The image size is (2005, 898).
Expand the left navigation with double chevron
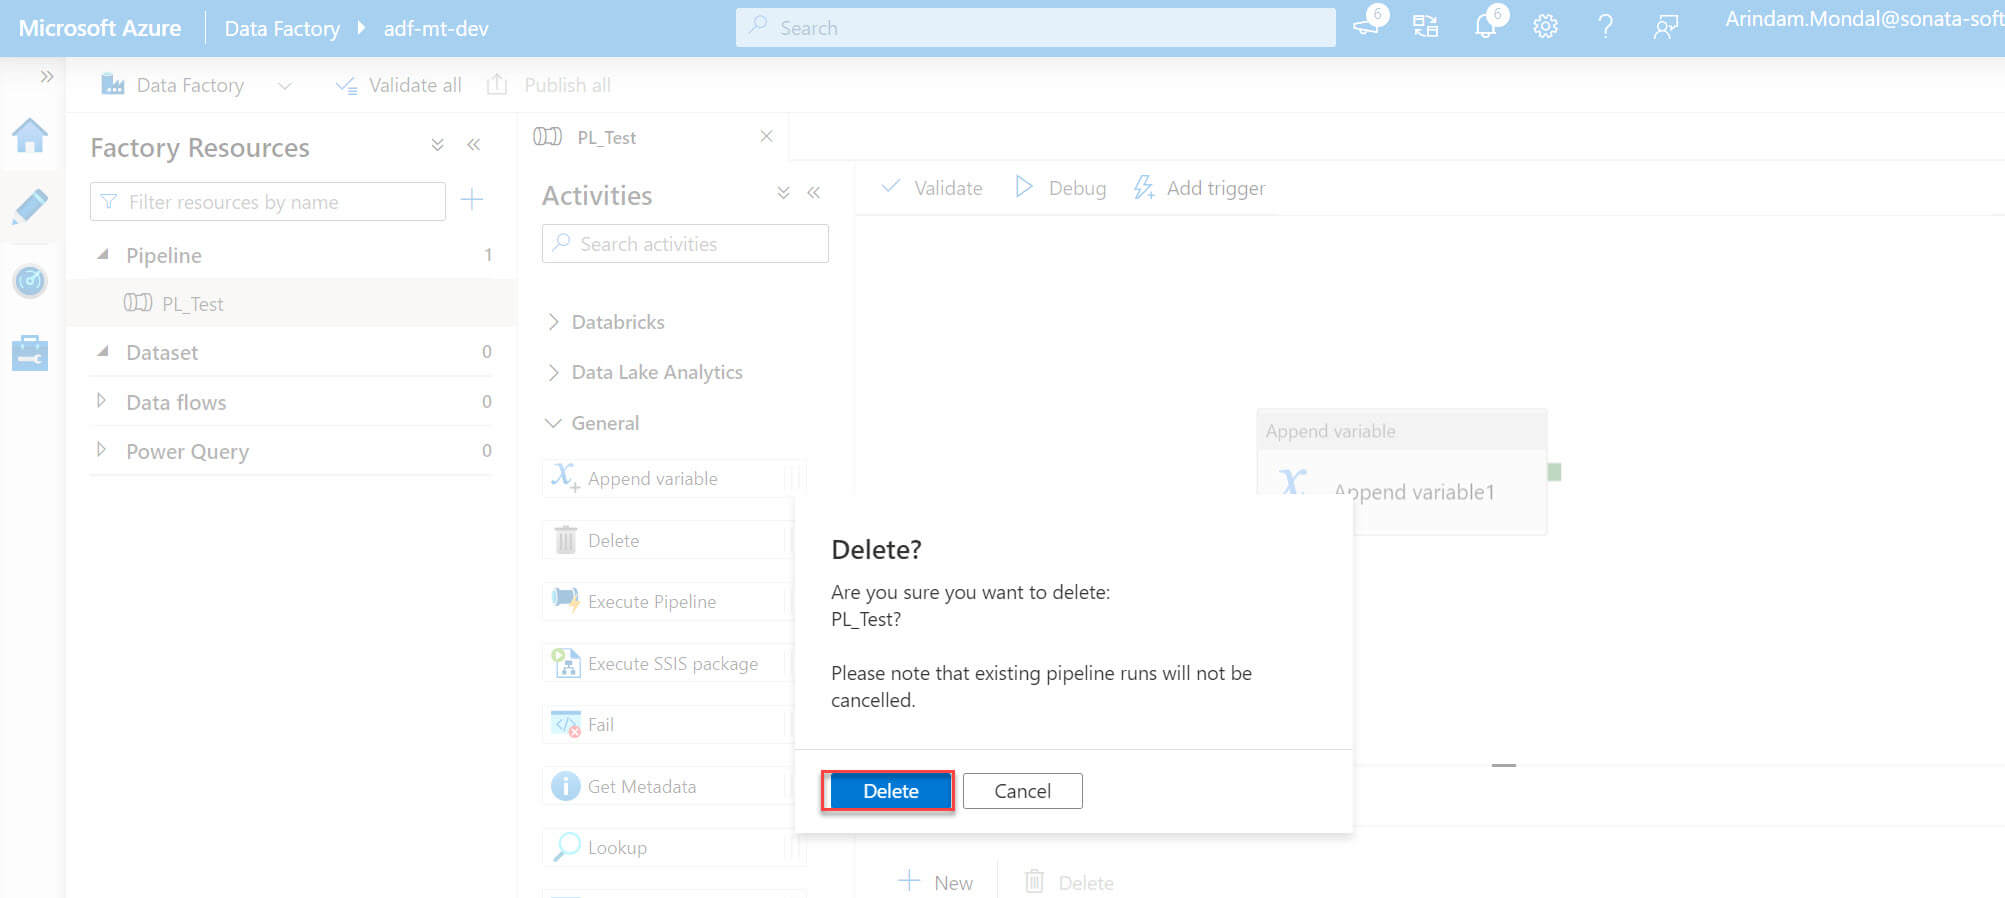pyautogui.click(x=46, y=77)
